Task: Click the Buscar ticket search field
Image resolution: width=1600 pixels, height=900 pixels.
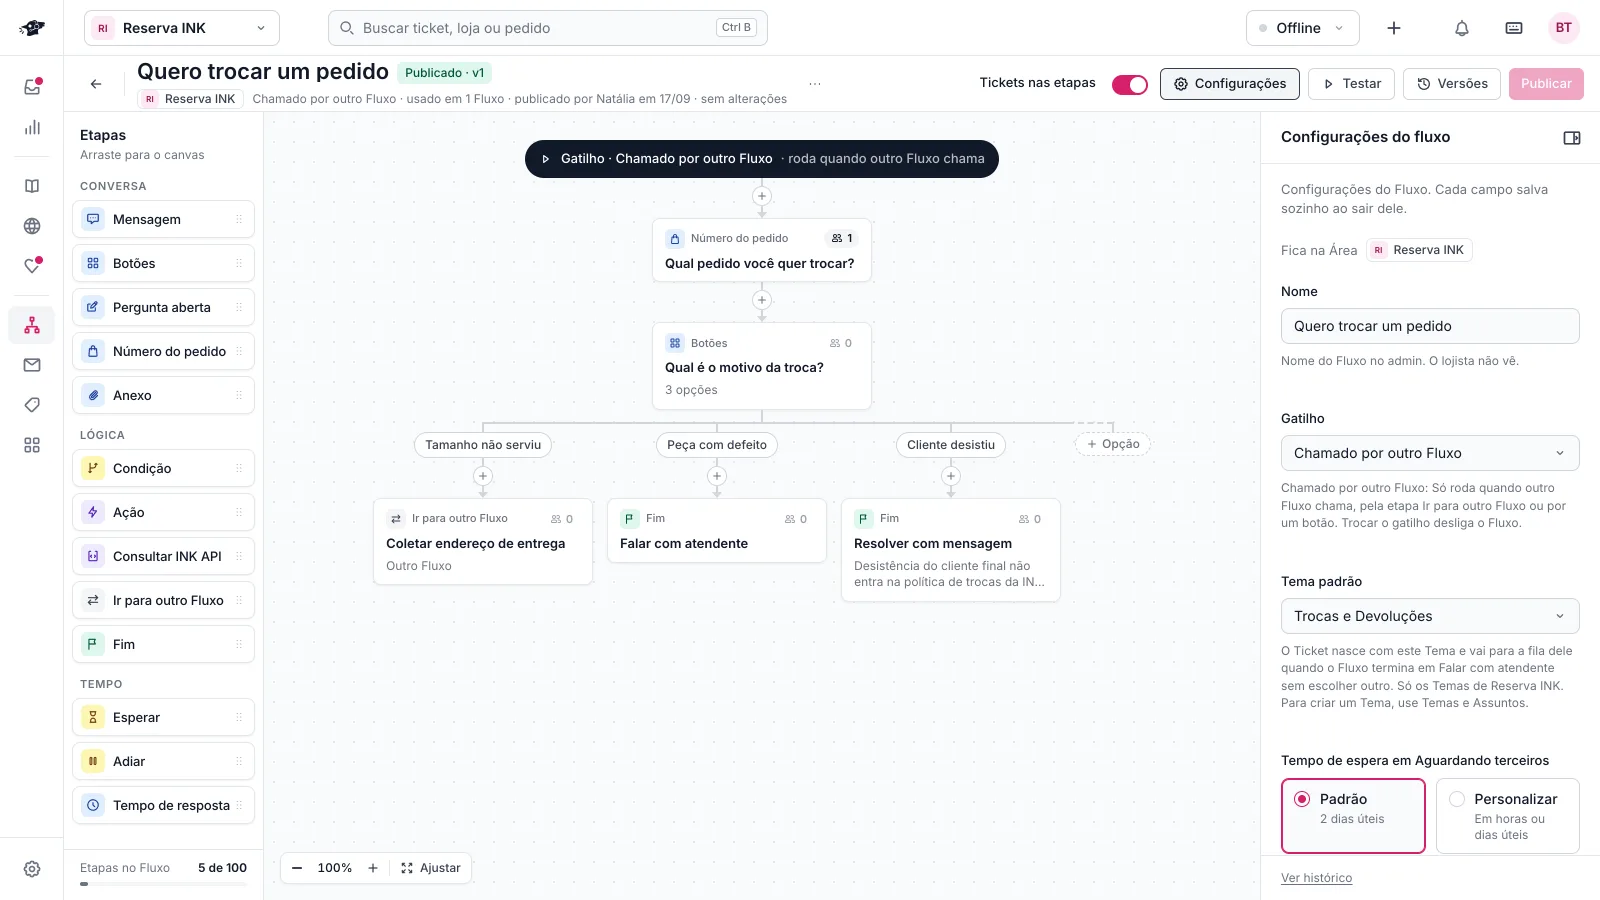Action: click(x=548, y=28)
